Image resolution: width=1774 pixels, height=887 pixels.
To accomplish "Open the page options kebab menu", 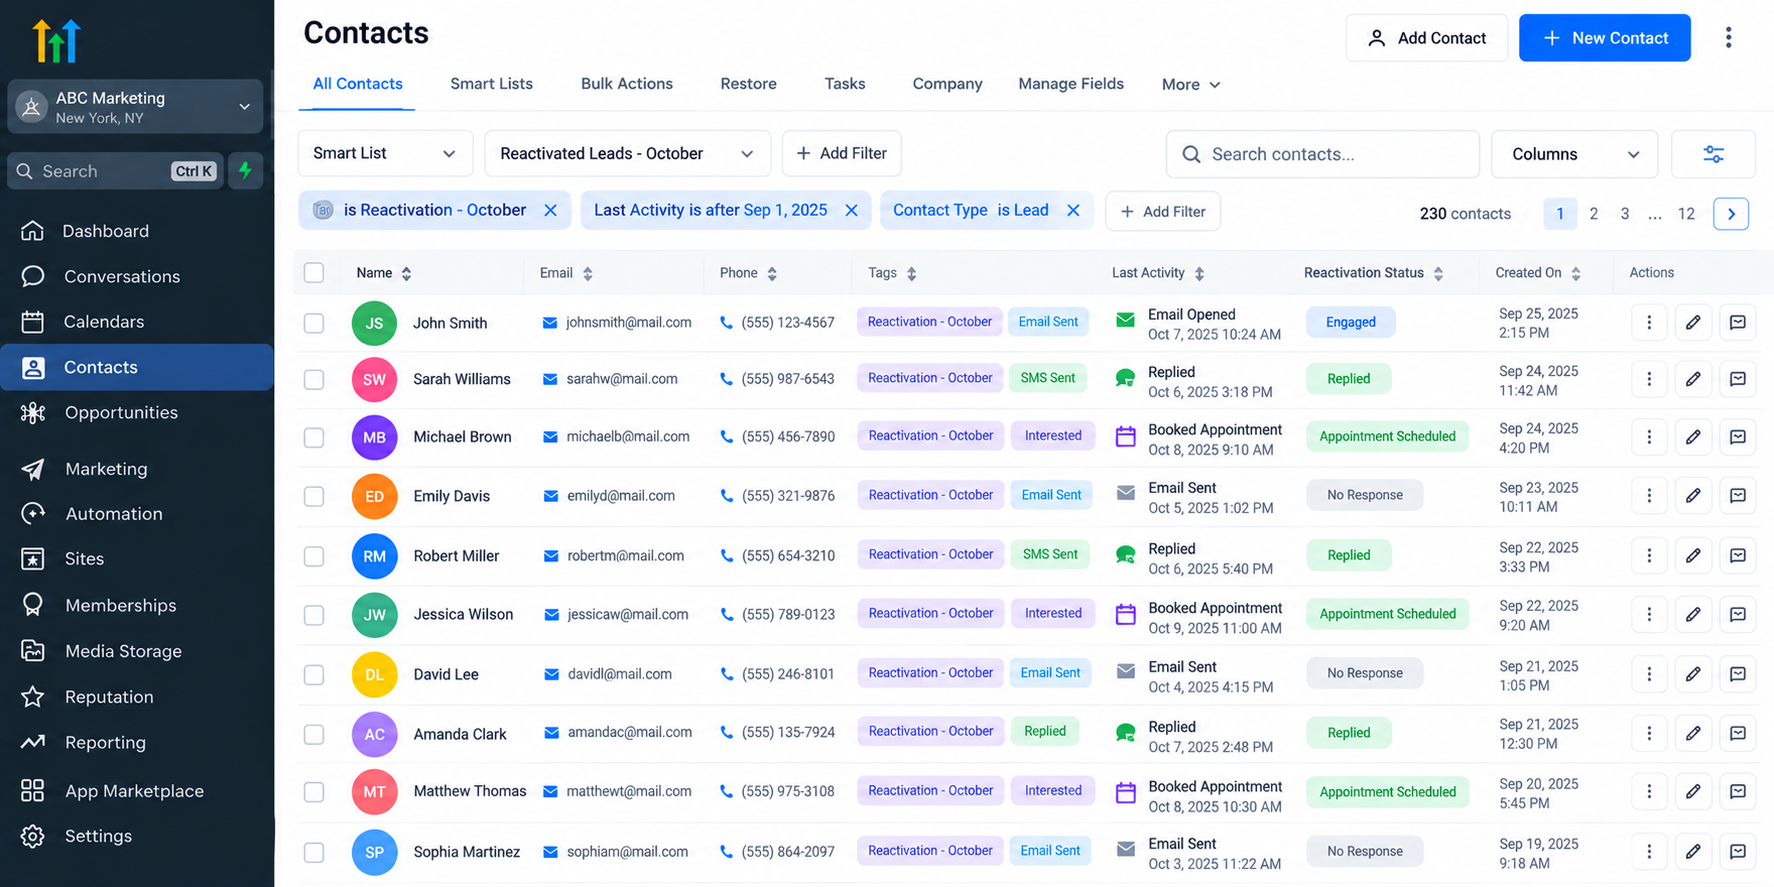I will click(1728, 38).
